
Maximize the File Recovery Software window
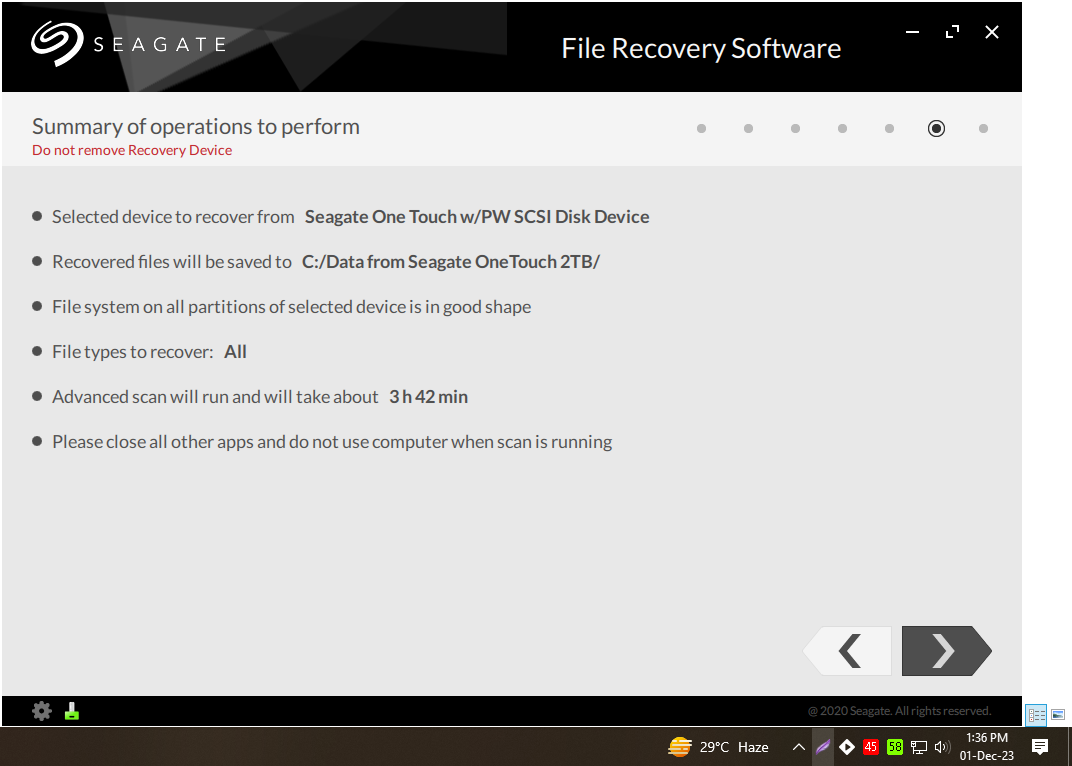pyautogui.click(x=952, y=32)
